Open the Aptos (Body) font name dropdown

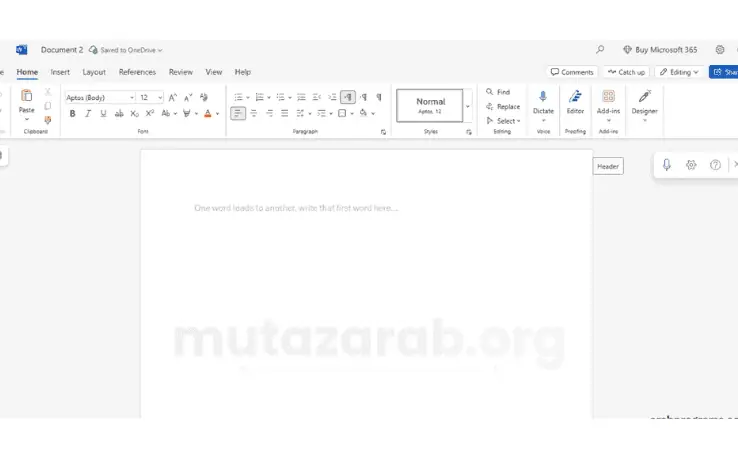coord(132,97)
